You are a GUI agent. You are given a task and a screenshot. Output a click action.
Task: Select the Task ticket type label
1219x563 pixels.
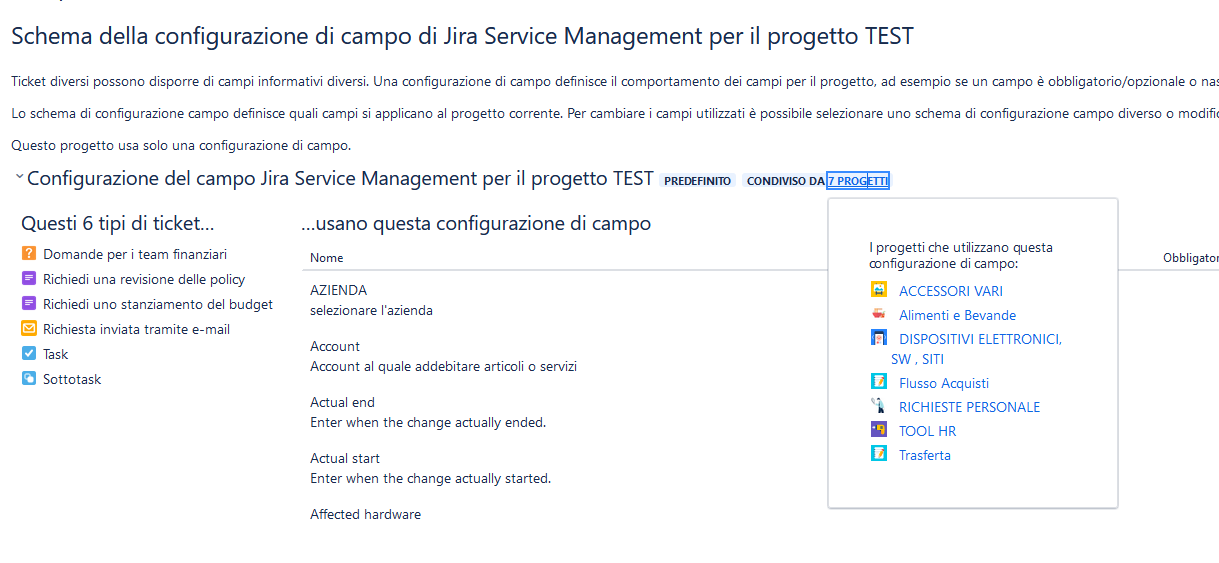tap(56, 355)
